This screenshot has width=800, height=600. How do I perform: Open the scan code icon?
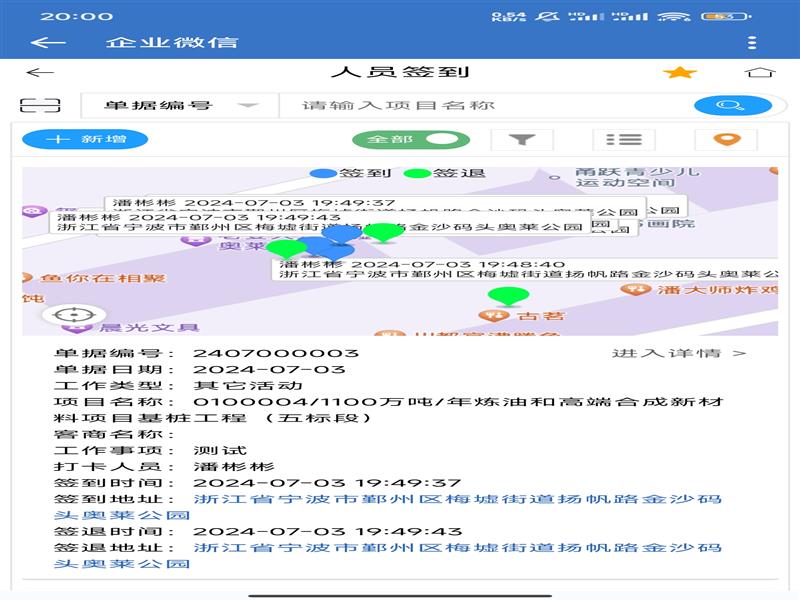[40, 105]
